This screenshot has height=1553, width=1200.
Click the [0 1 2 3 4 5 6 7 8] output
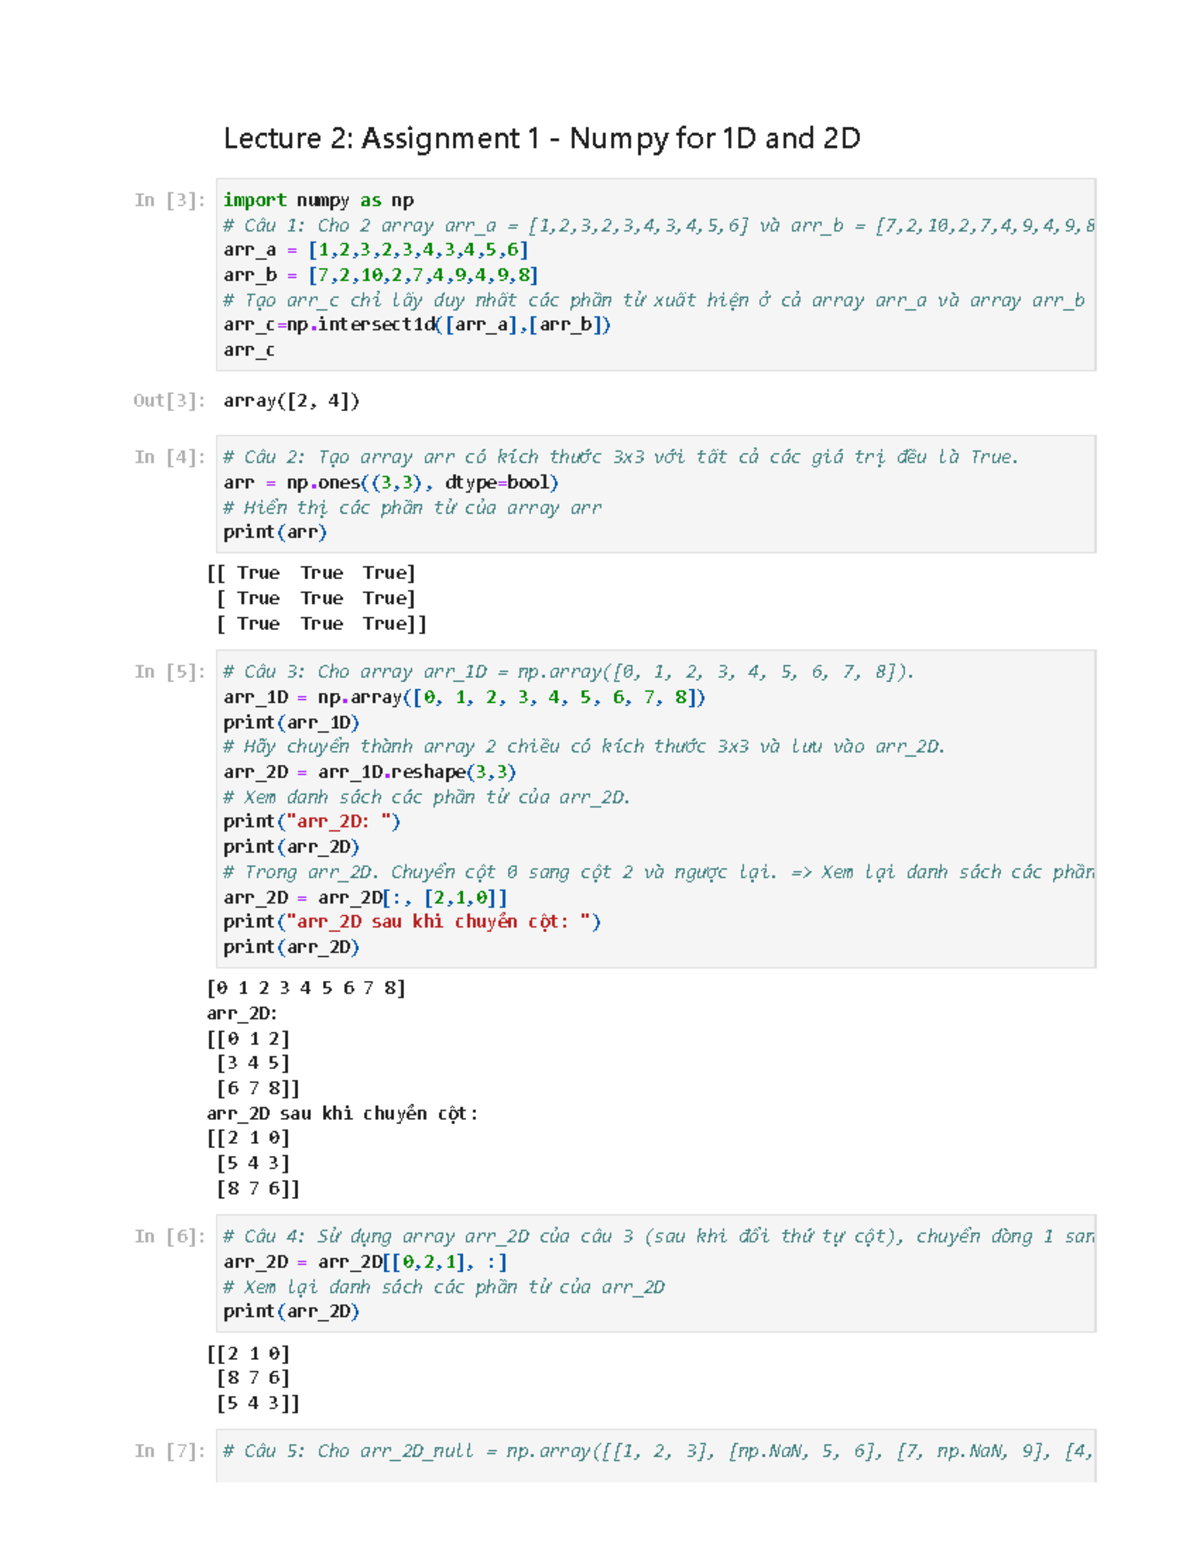(306, 988)
